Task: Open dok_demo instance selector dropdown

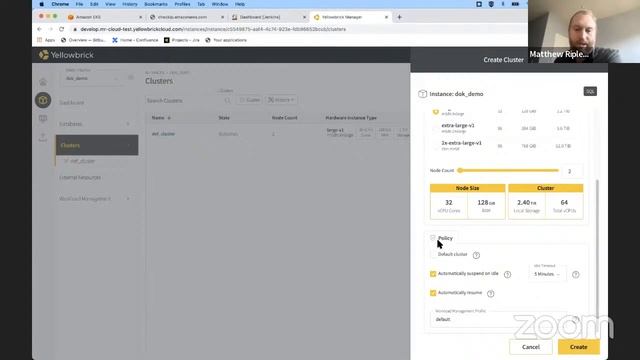Action: (x=91, y=78)
